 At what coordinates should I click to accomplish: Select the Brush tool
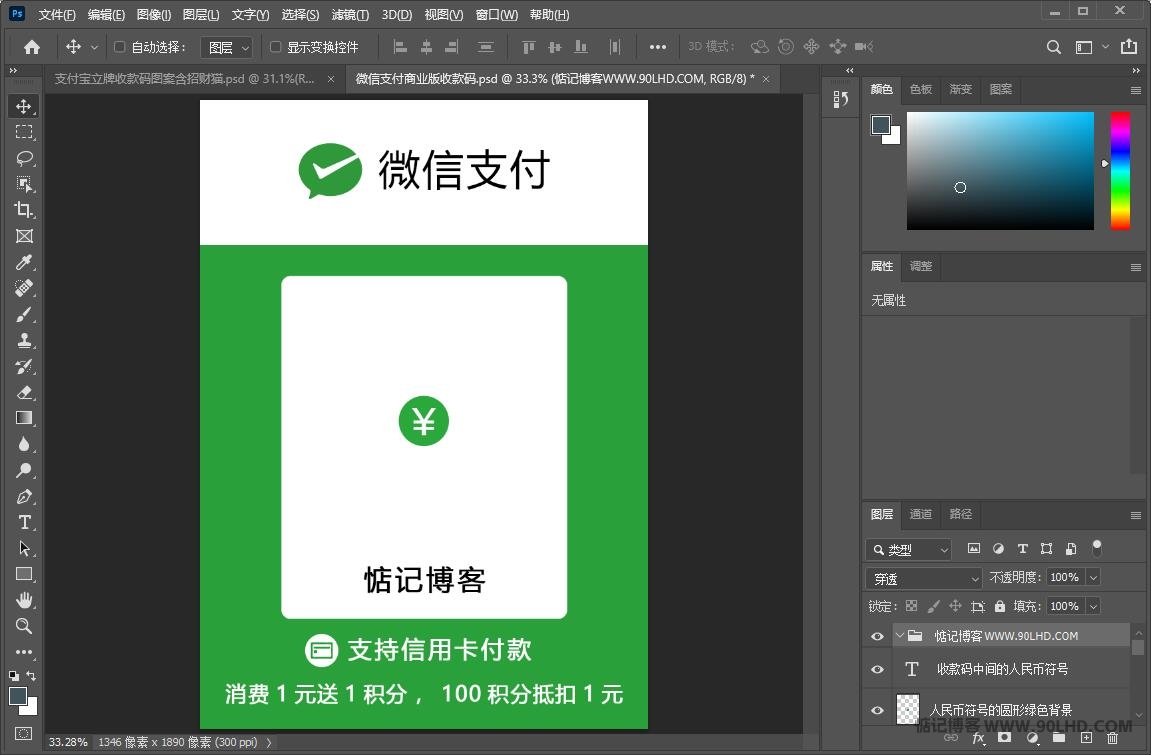point(23,314)
